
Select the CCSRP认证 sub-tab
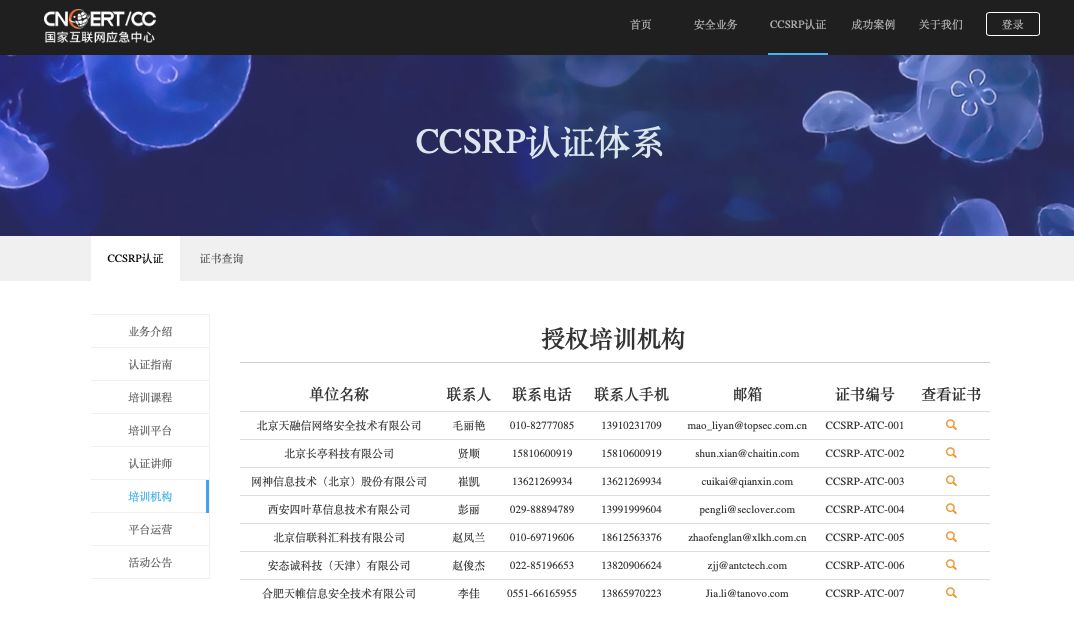click(135, 259)
